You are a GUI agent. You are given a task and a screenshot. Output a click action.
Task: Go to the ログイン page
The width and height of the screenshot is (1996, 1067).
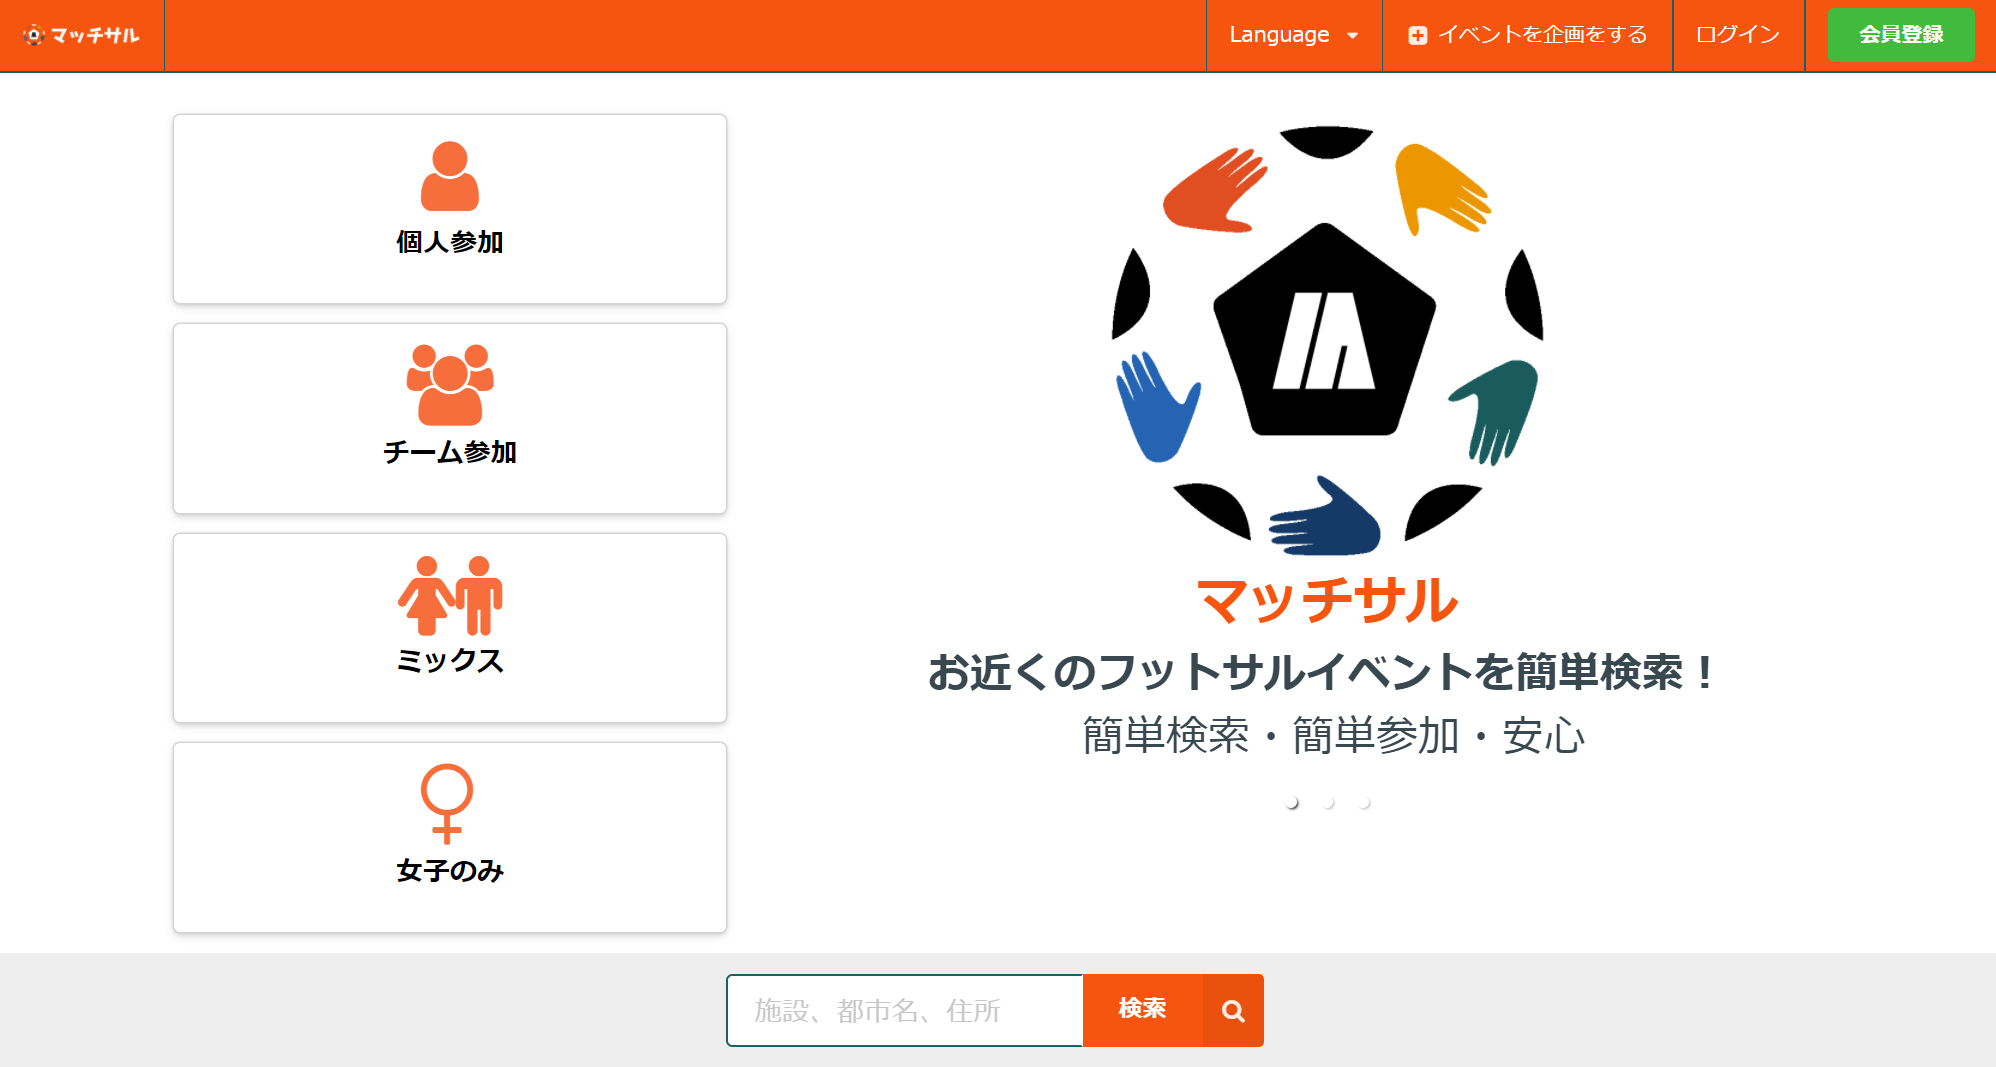[1738, 35]
